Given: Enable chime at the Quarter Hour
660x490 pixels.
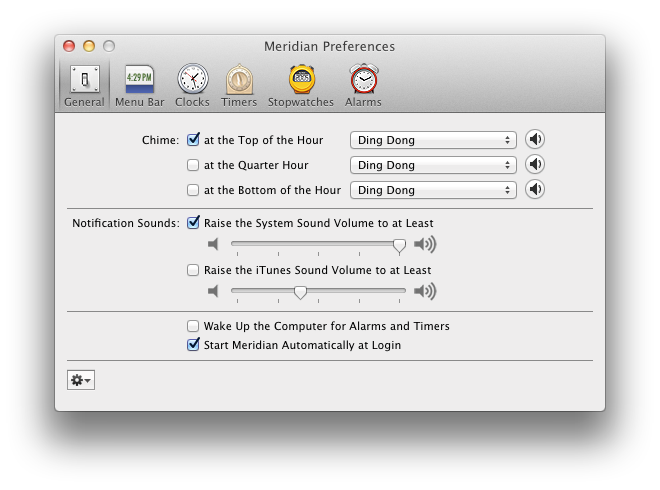Looking at the screenshot, I should tap(193, 165).
